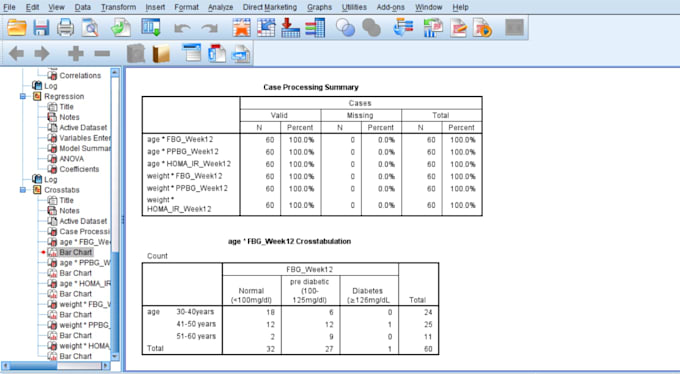Click the age * FBG_Week12 Crosstabulation title

(289, 241)
